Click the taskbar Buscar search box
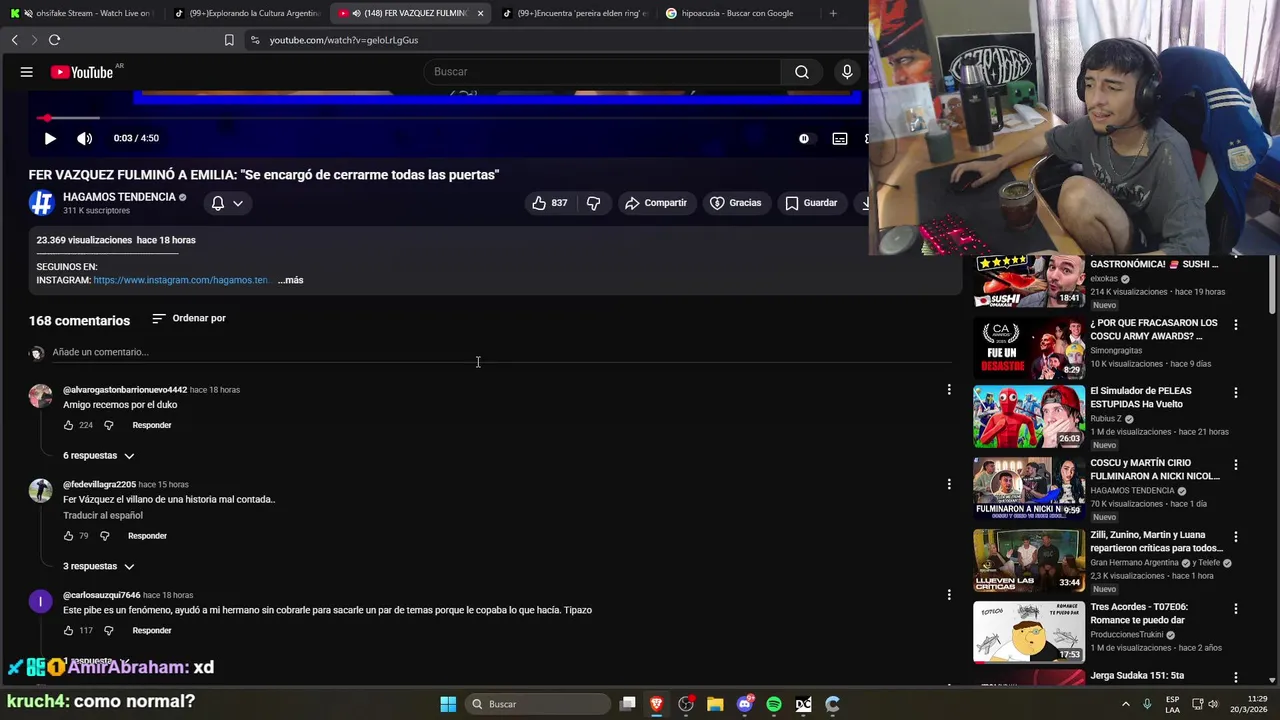The height and width of the screenshot is (720, 1280). pyautogui.click(x=539, y=704)
